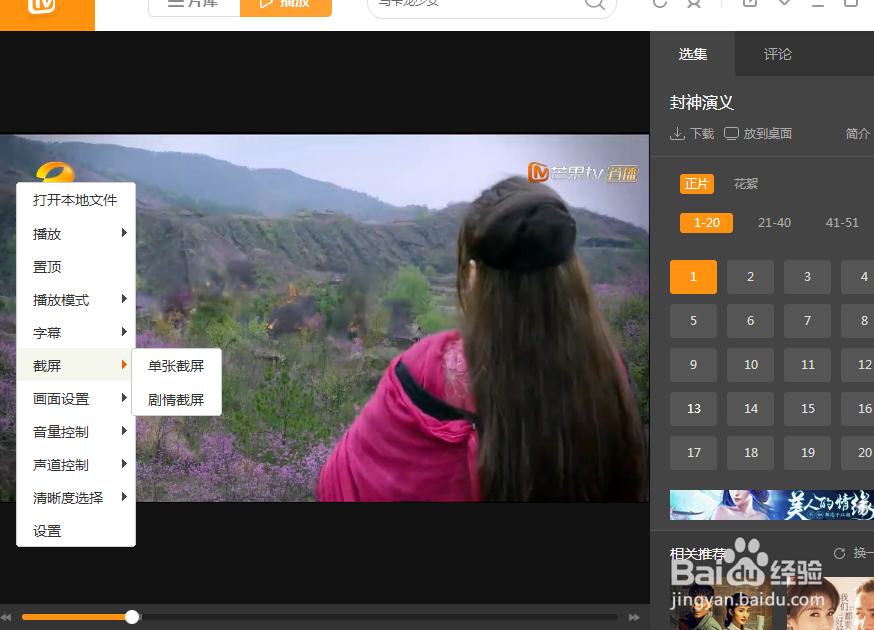The height and width of the screenshot is (630, 874).
Task: Click the magnifier search icon
Action: coord(595,3)
